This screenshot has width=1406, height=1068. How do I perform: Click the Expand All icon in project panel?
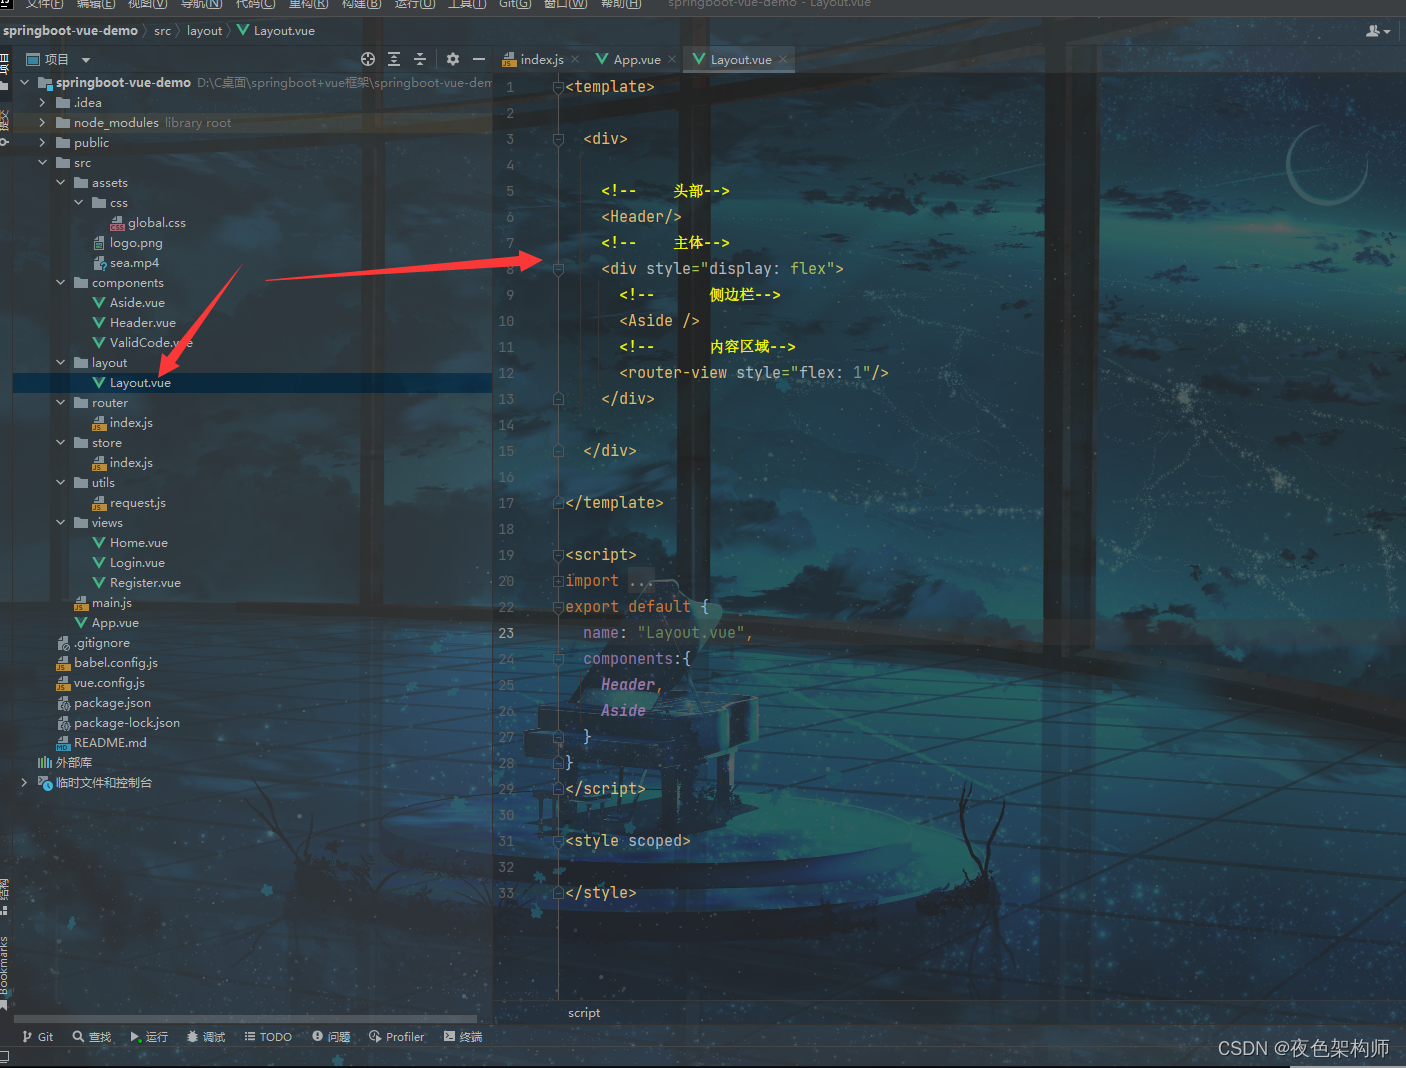[x=394, y=59]
